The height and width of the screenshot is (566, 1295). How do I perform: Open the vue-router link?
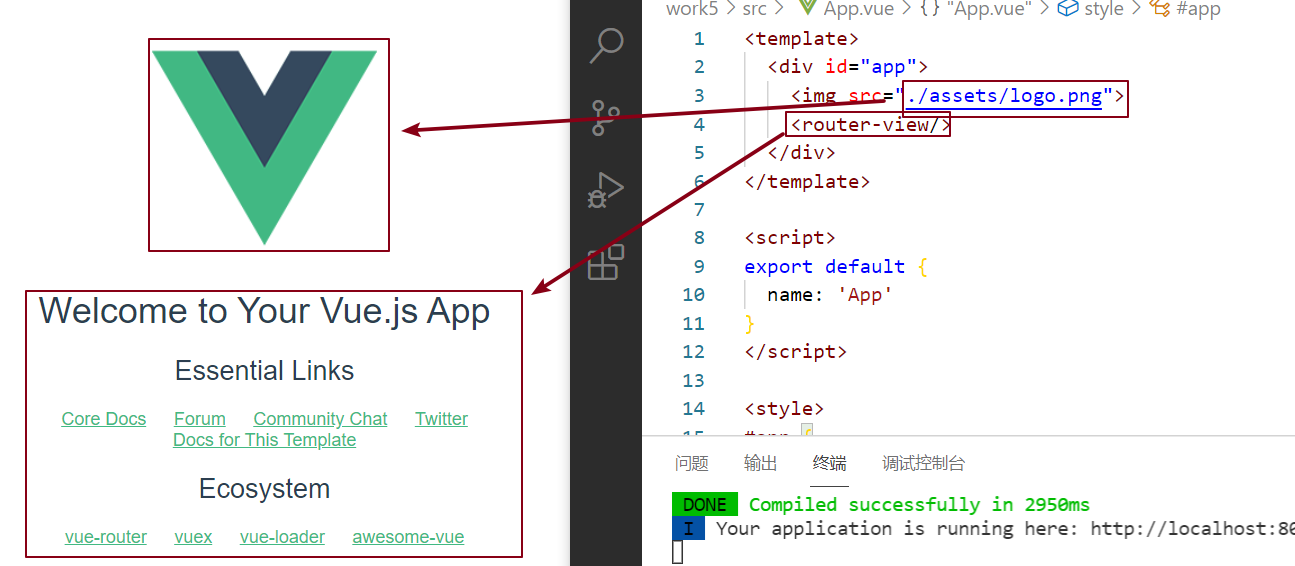point(106,537)
